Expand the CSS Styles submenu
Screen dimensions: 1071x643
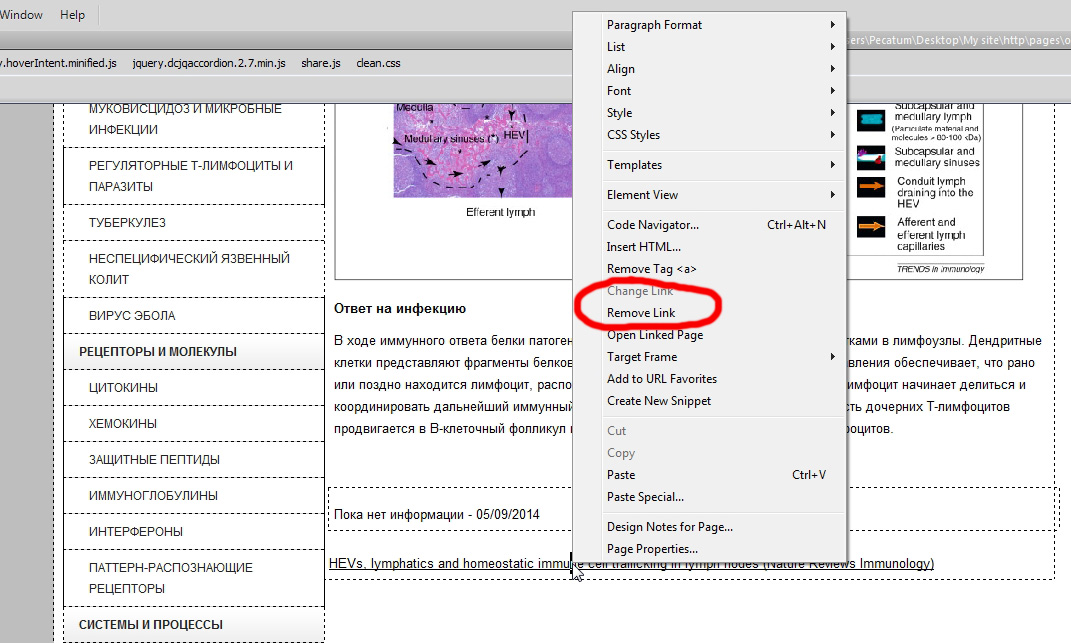pyautogui.click(x=633, y=135)
